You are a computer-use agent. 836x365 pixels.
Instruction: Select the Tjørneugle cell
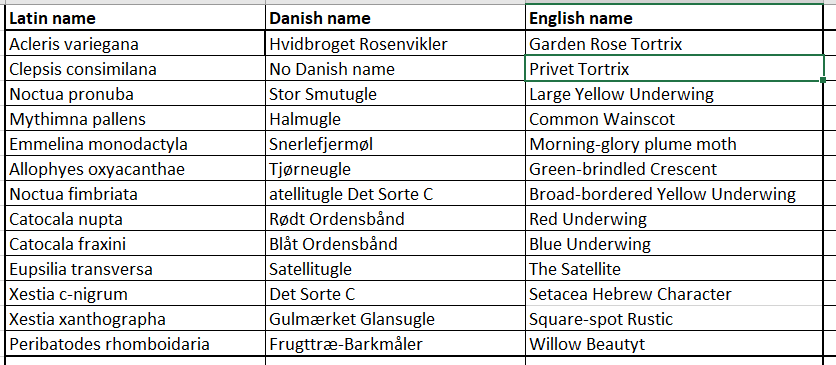point(395,169)
